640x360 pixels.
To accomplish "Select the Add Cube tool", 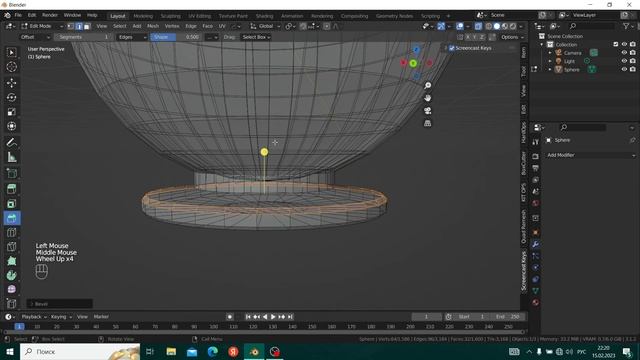I will 11,173.
